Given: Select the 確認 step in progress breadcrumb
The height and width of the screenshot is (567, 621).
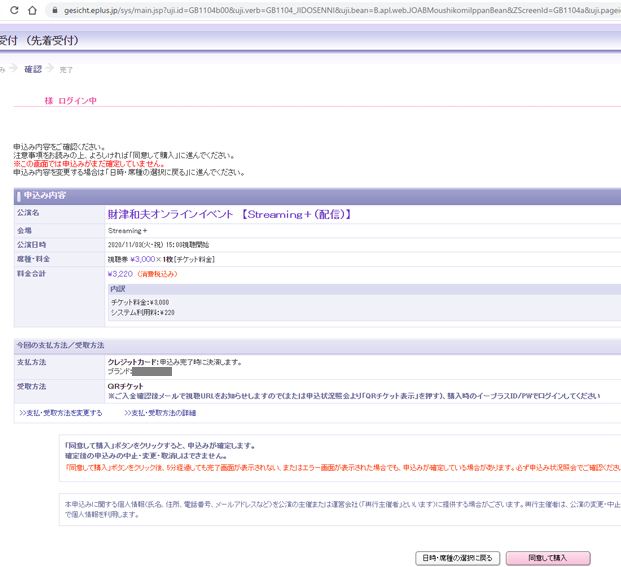Looking at the screenshot, I should [x=33, y=69].
